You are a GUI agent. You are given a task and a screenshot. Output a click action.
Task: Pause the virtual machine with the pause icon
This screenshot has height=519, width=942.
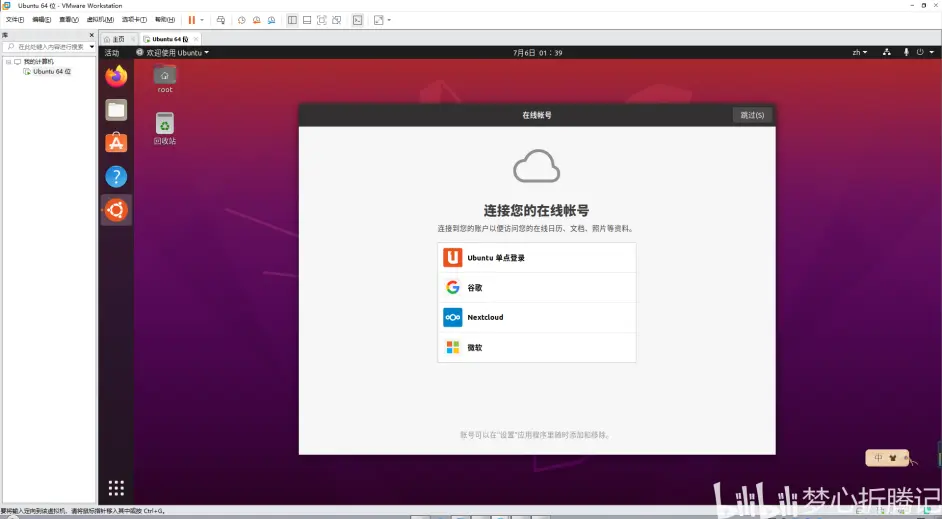(x=192, y=20)
